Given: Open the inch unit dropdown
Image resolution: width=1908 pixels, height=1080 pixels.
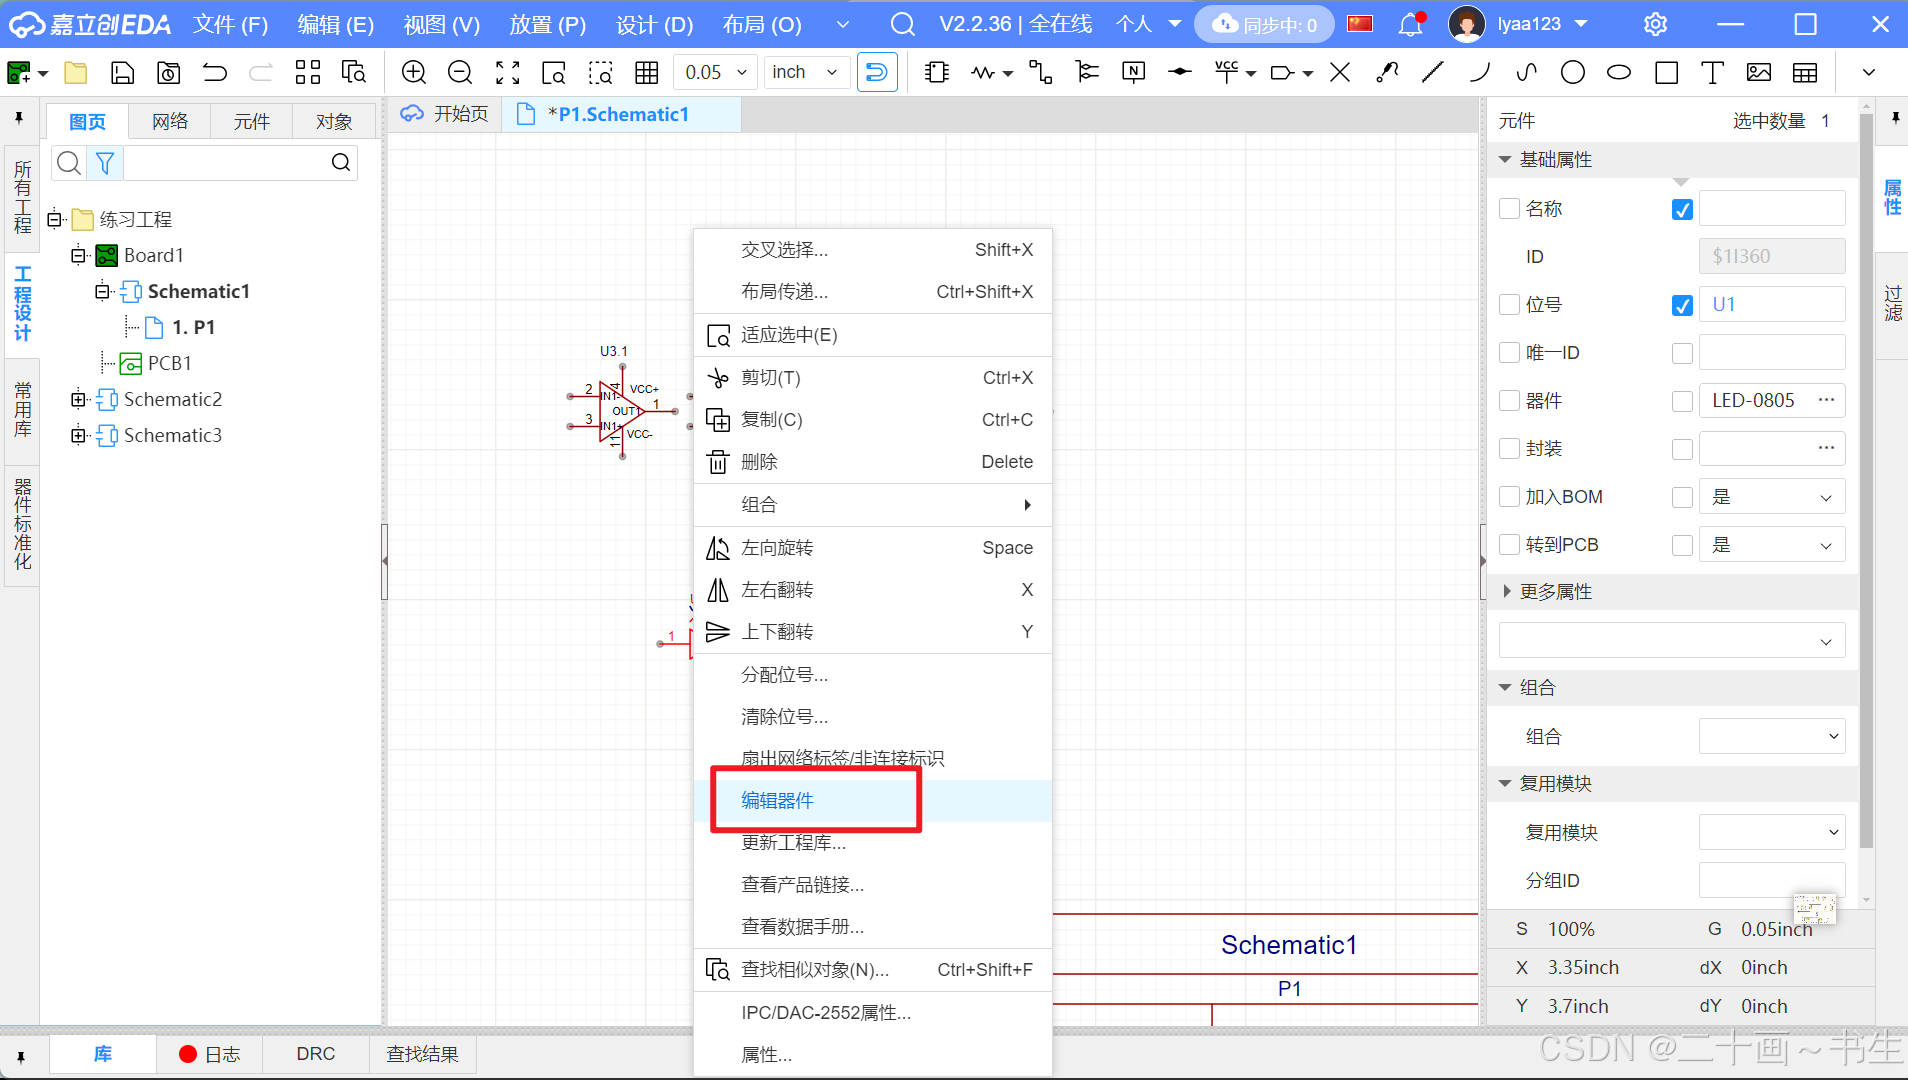Looking at the screenshot, I should (806, 72).
